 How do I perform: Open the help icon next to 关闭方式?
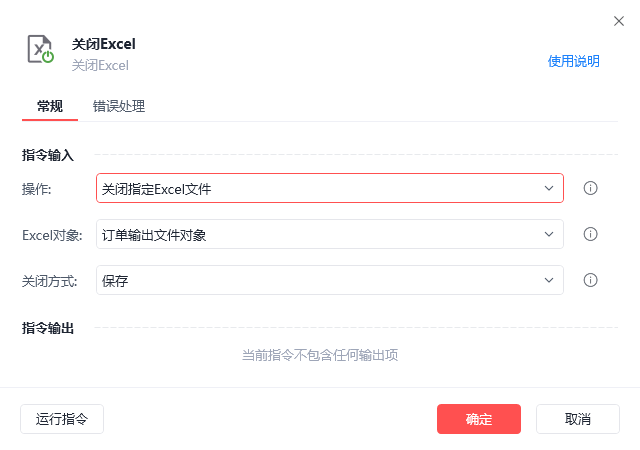click(x=590, y=280)
